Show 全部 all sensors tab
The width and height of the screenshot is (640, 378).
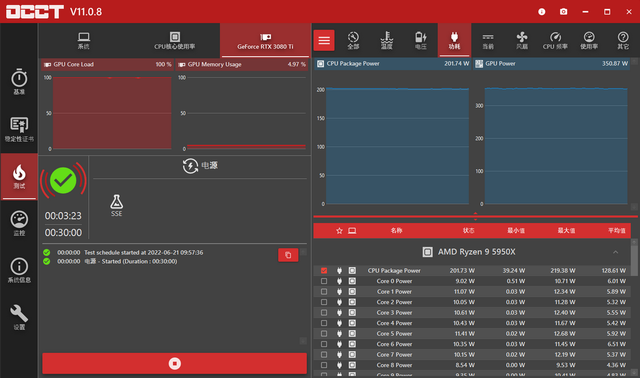coord(353,40)
